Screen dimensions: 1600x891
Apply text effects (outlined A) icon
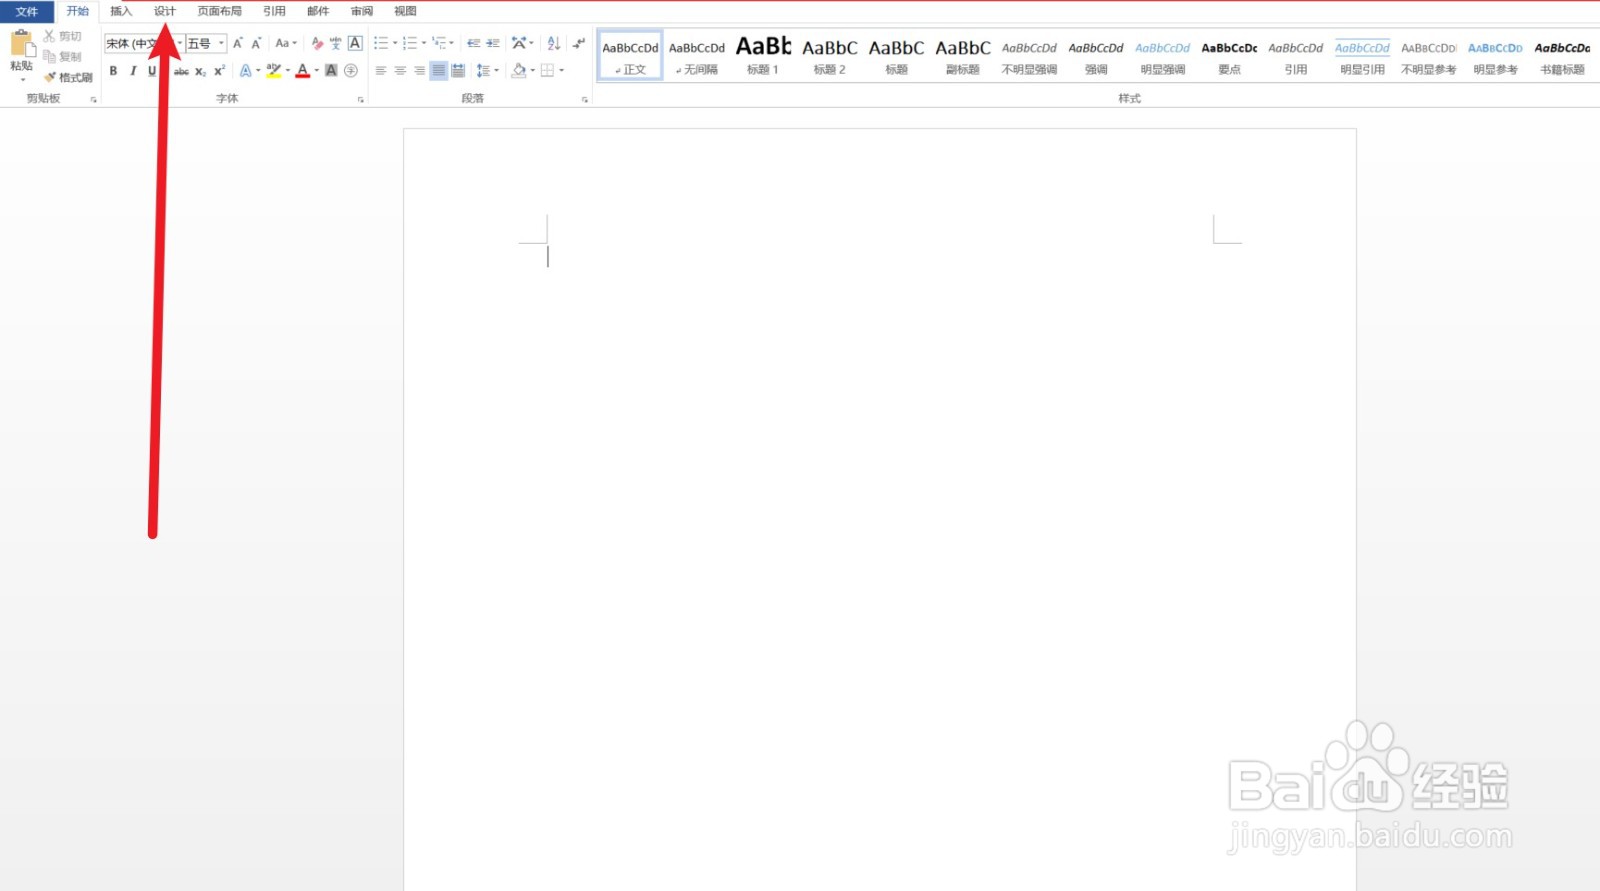tap(245, 70)
